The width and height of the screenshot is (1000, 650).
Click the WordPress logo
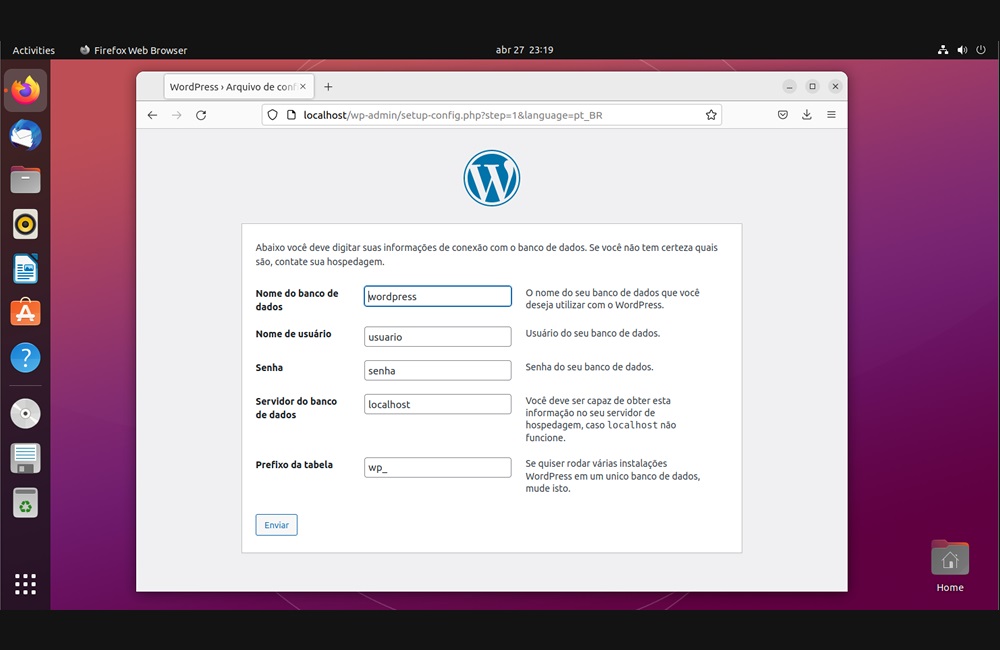(491, 178)
